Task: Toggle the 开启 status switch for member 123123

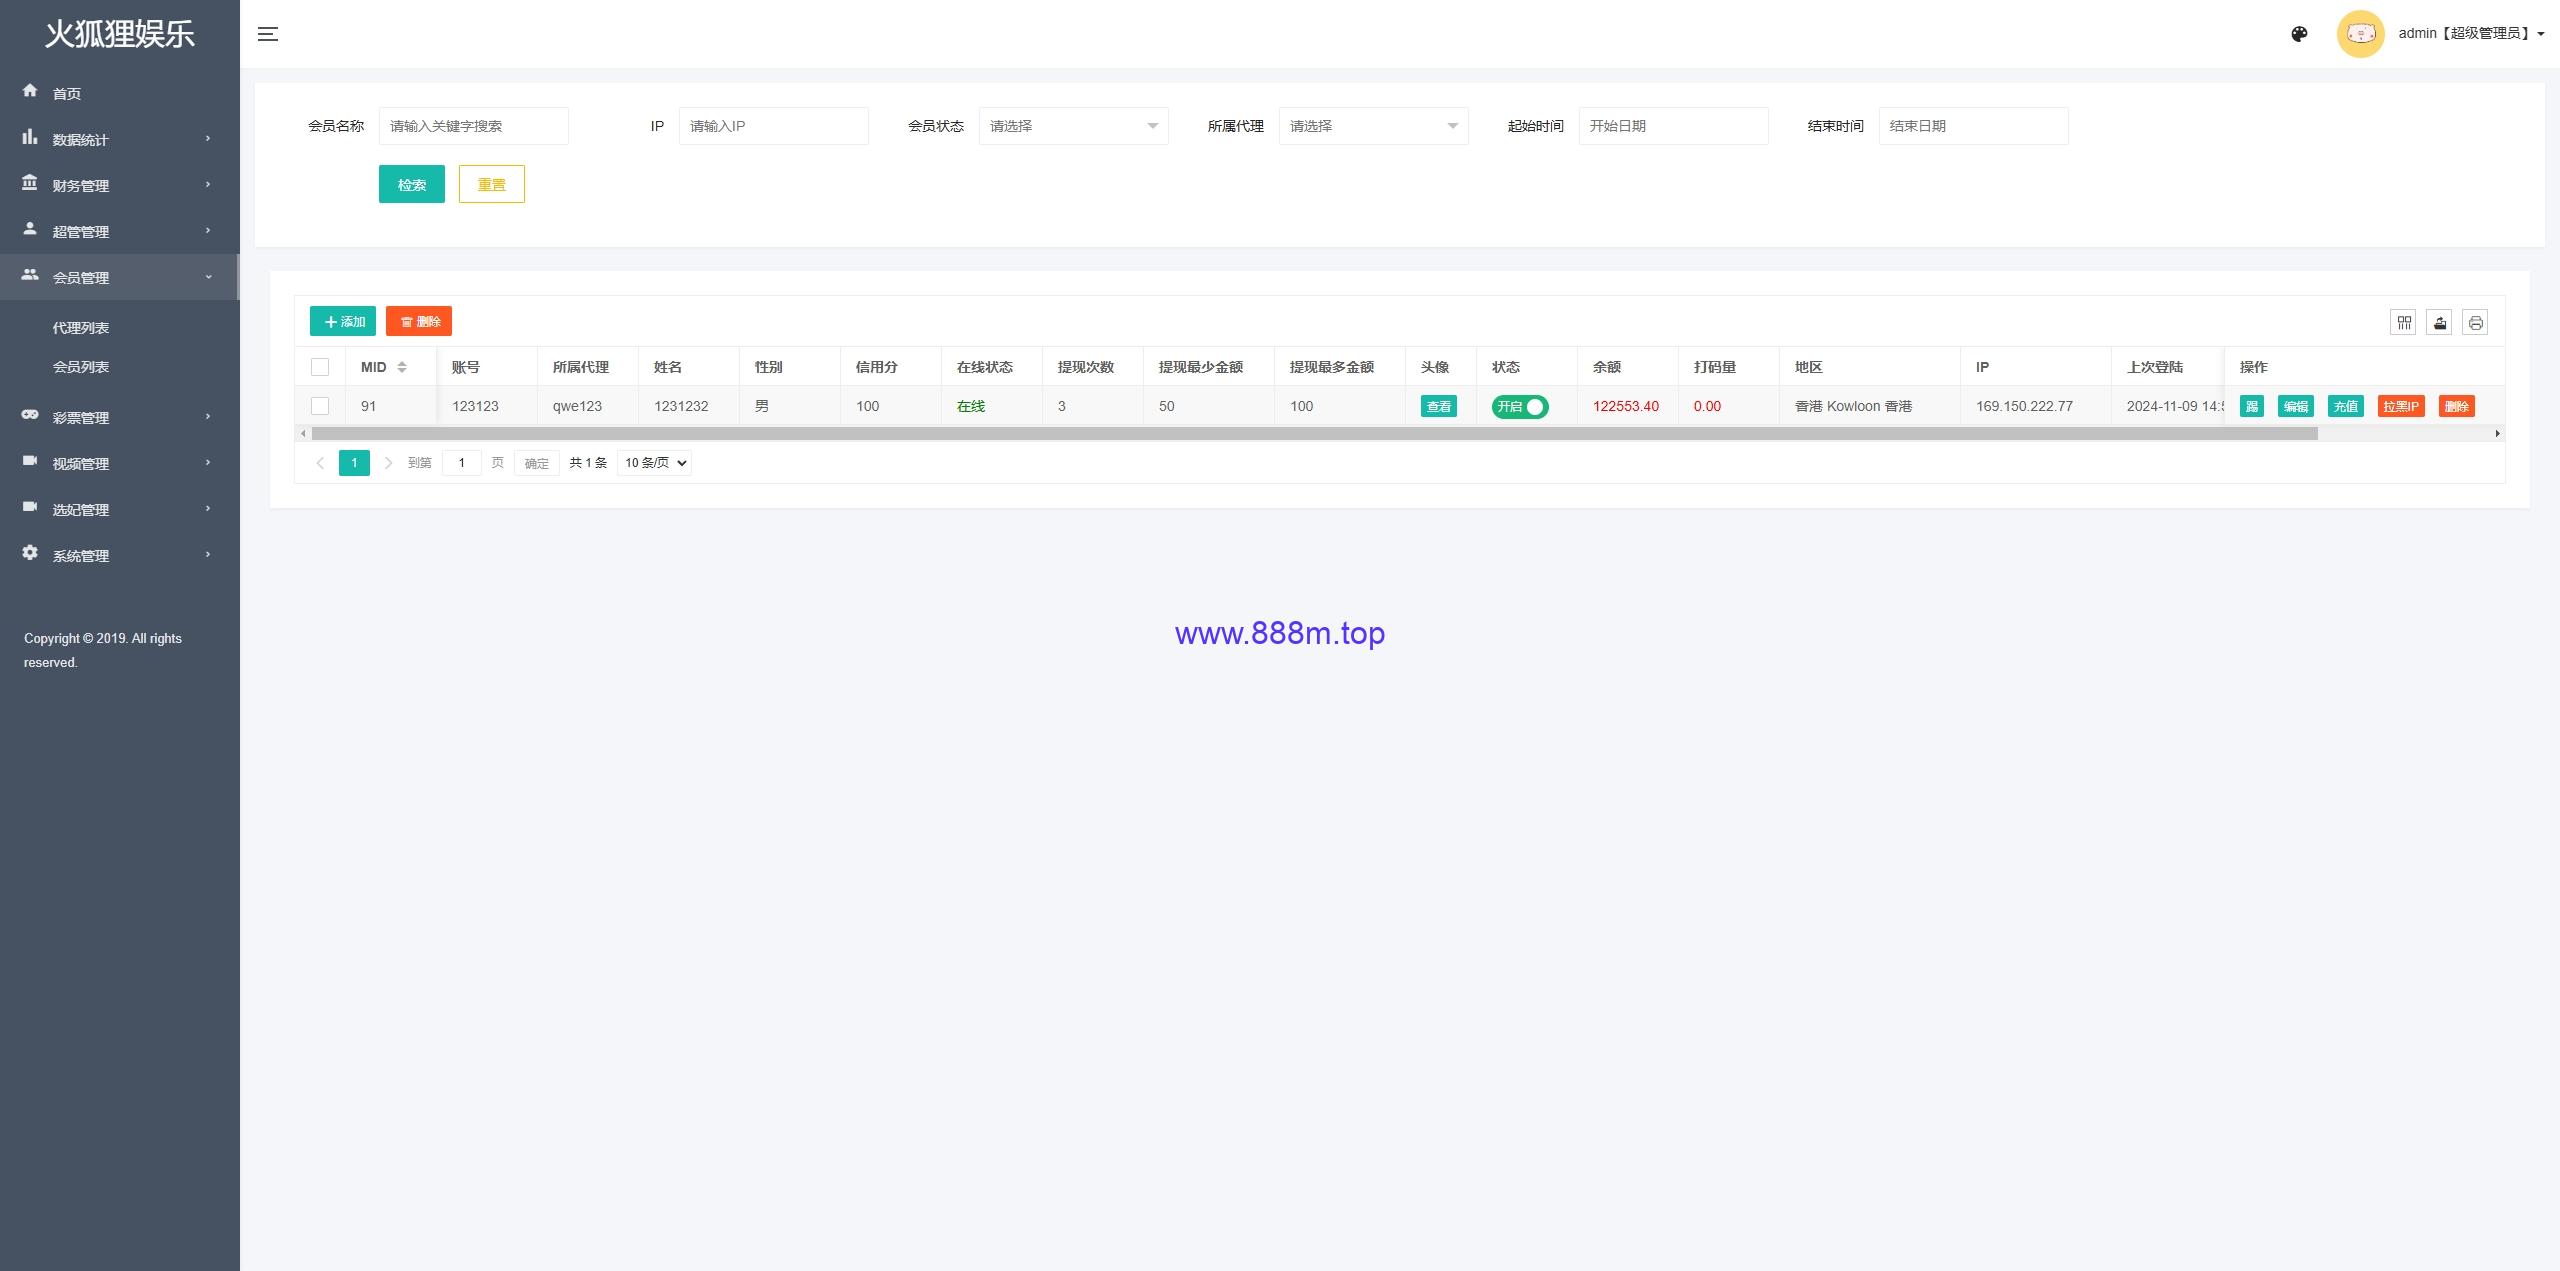Action: click(1520, 406)
